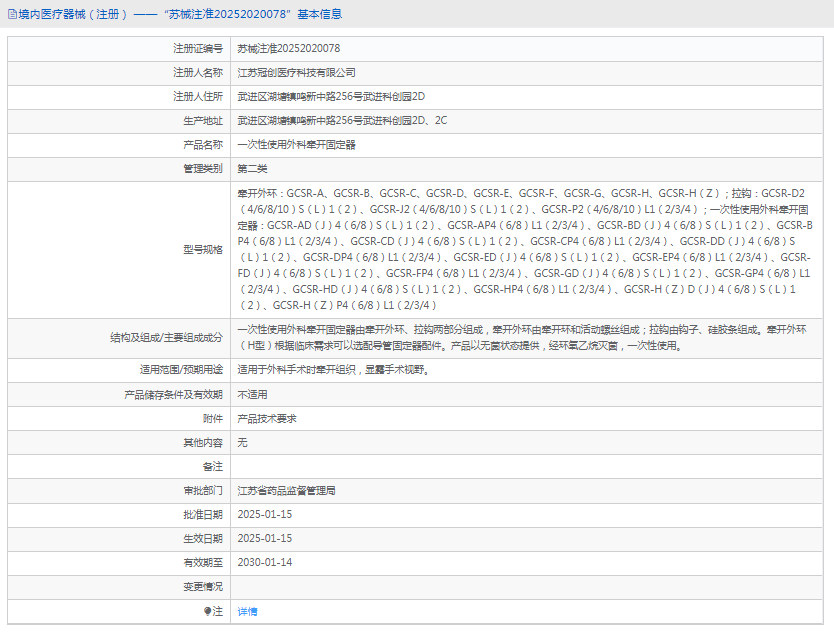Click the 2030-01-14 expiry date
The height and width of the screenshot is (633, 834).
264,562
